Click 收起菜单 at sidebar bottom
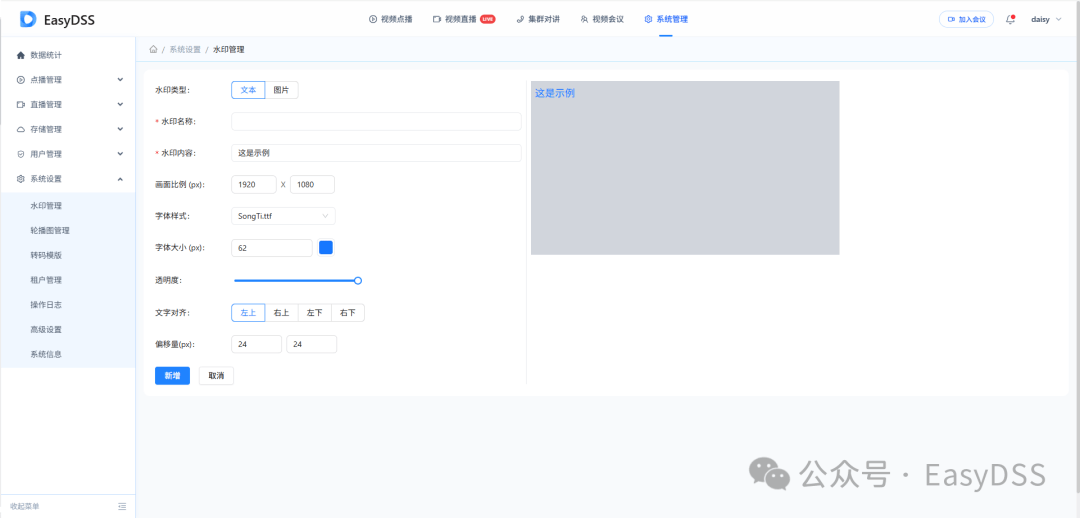The width and height of the screenshot is (1080, 518). tap(25, 506)
